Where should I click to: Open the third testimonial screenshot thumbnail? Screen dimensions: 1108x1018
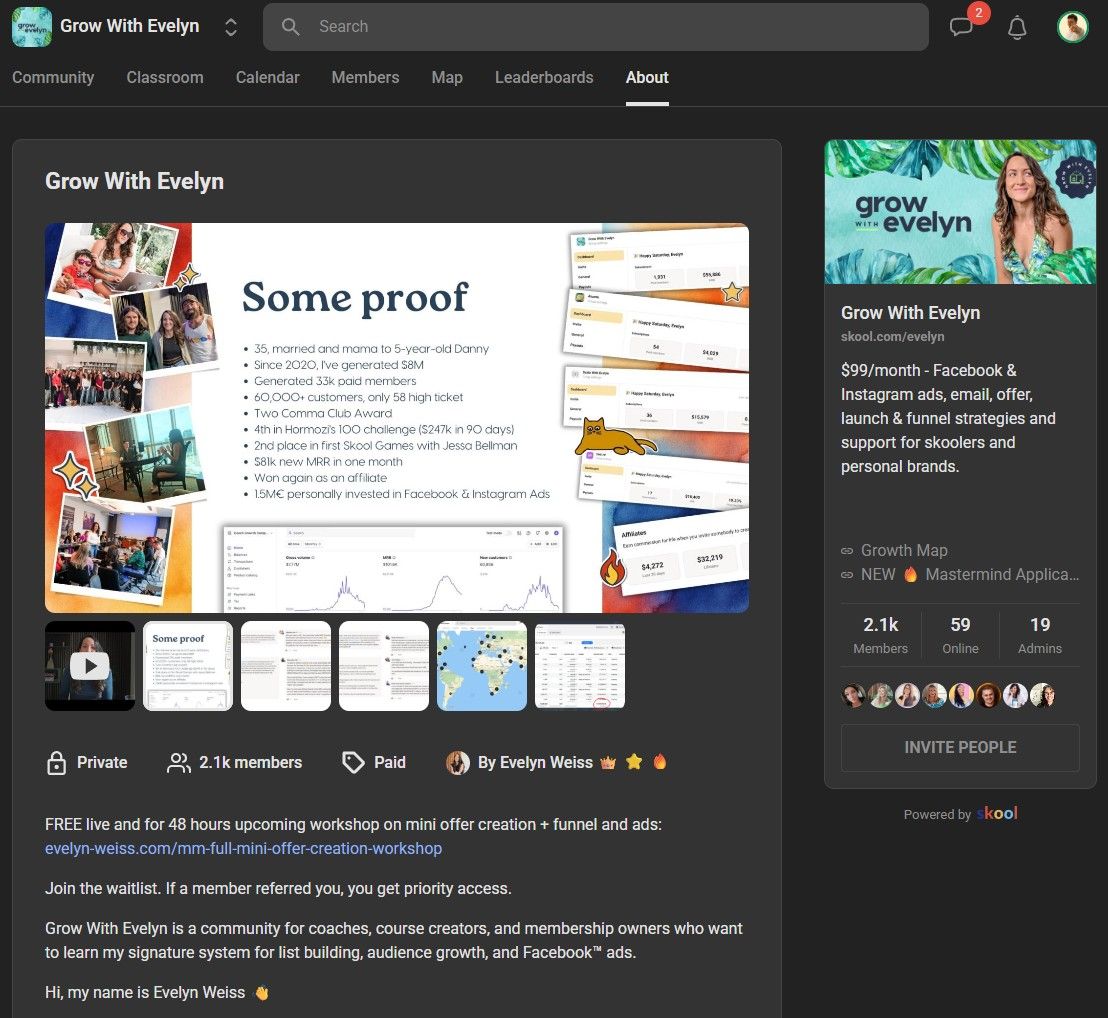[x=285, y=665]
